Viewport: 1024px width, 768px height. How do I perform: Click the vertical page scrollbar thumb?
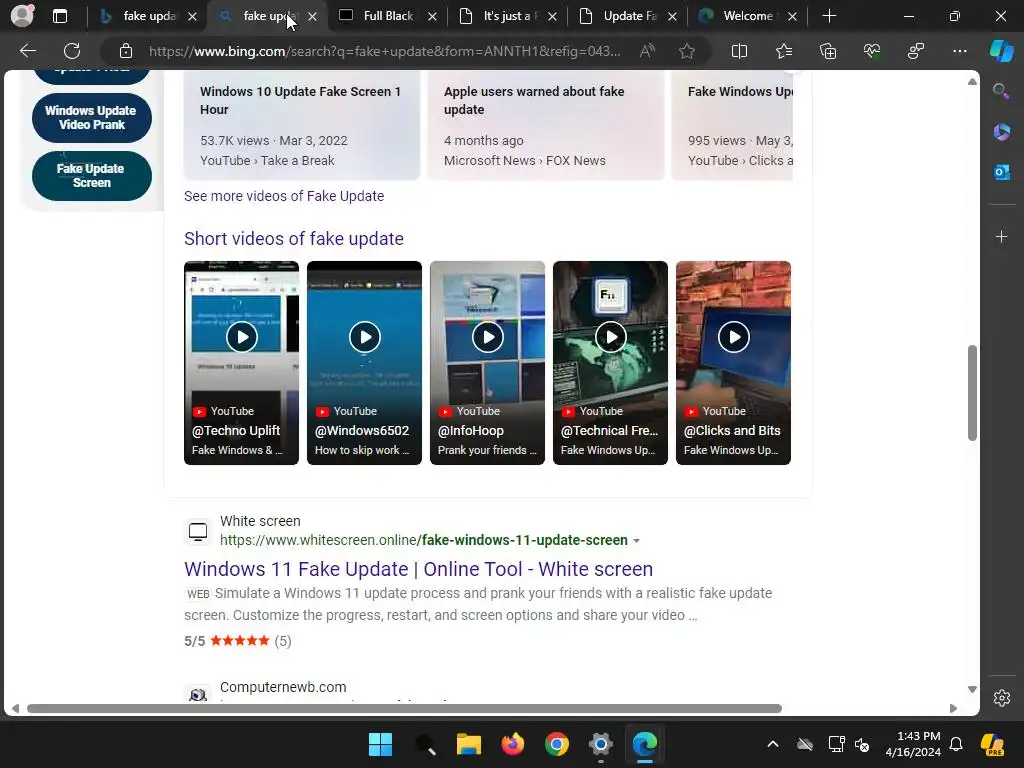point(972,393)
